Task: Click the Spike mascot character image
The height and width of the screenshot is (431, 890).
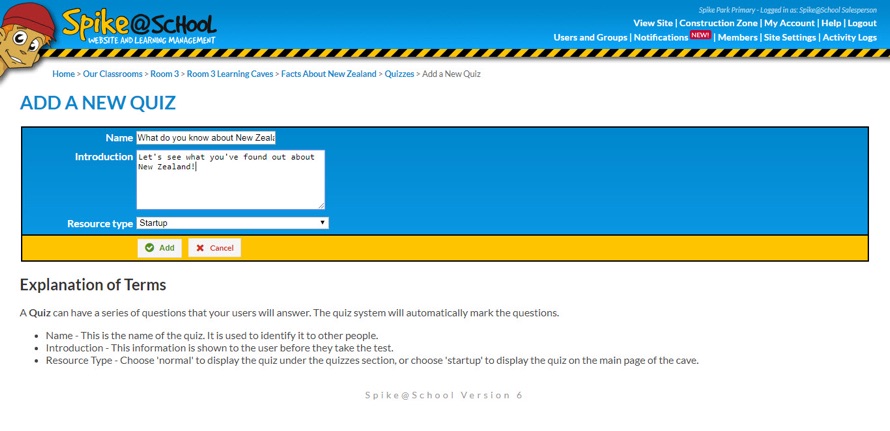Action: (26, 39)
